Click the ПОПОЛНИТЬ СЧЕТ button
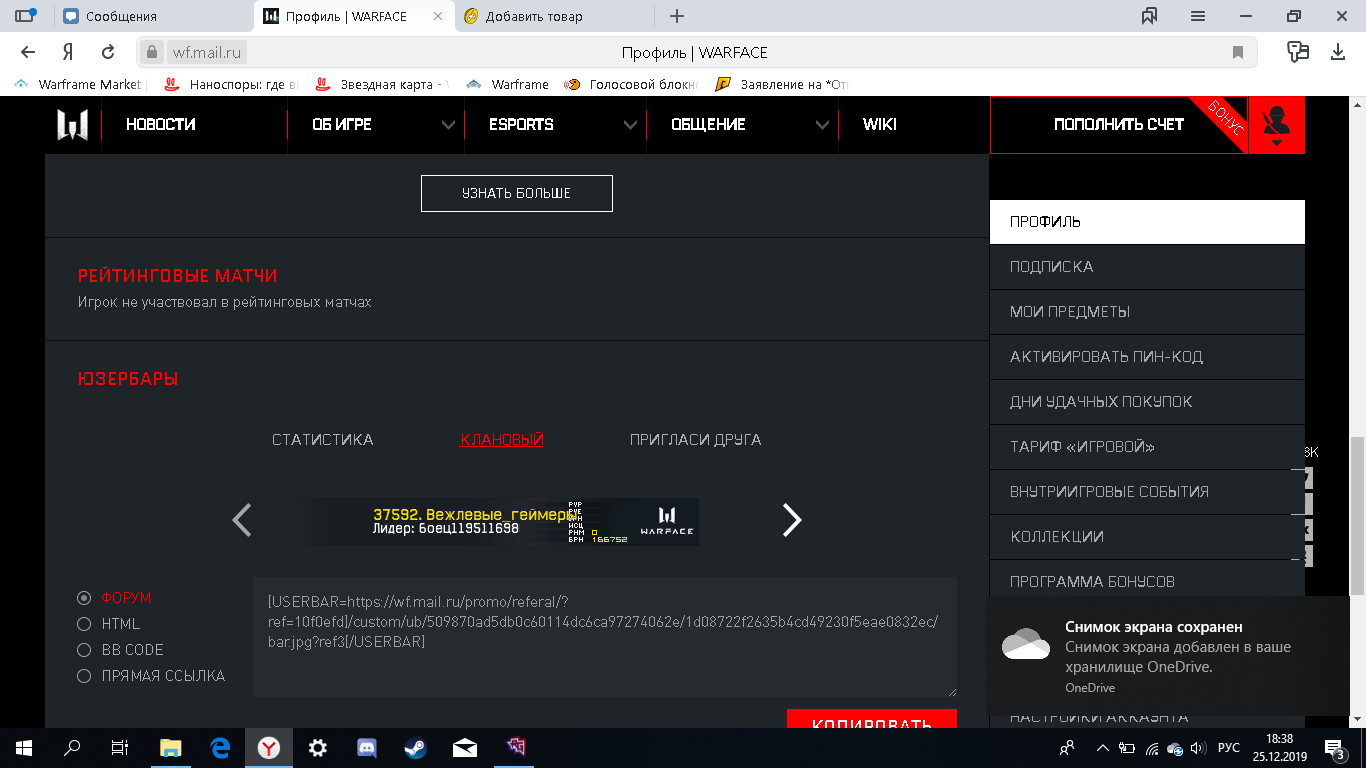1366x768 pixels. tap(1119, 125)
